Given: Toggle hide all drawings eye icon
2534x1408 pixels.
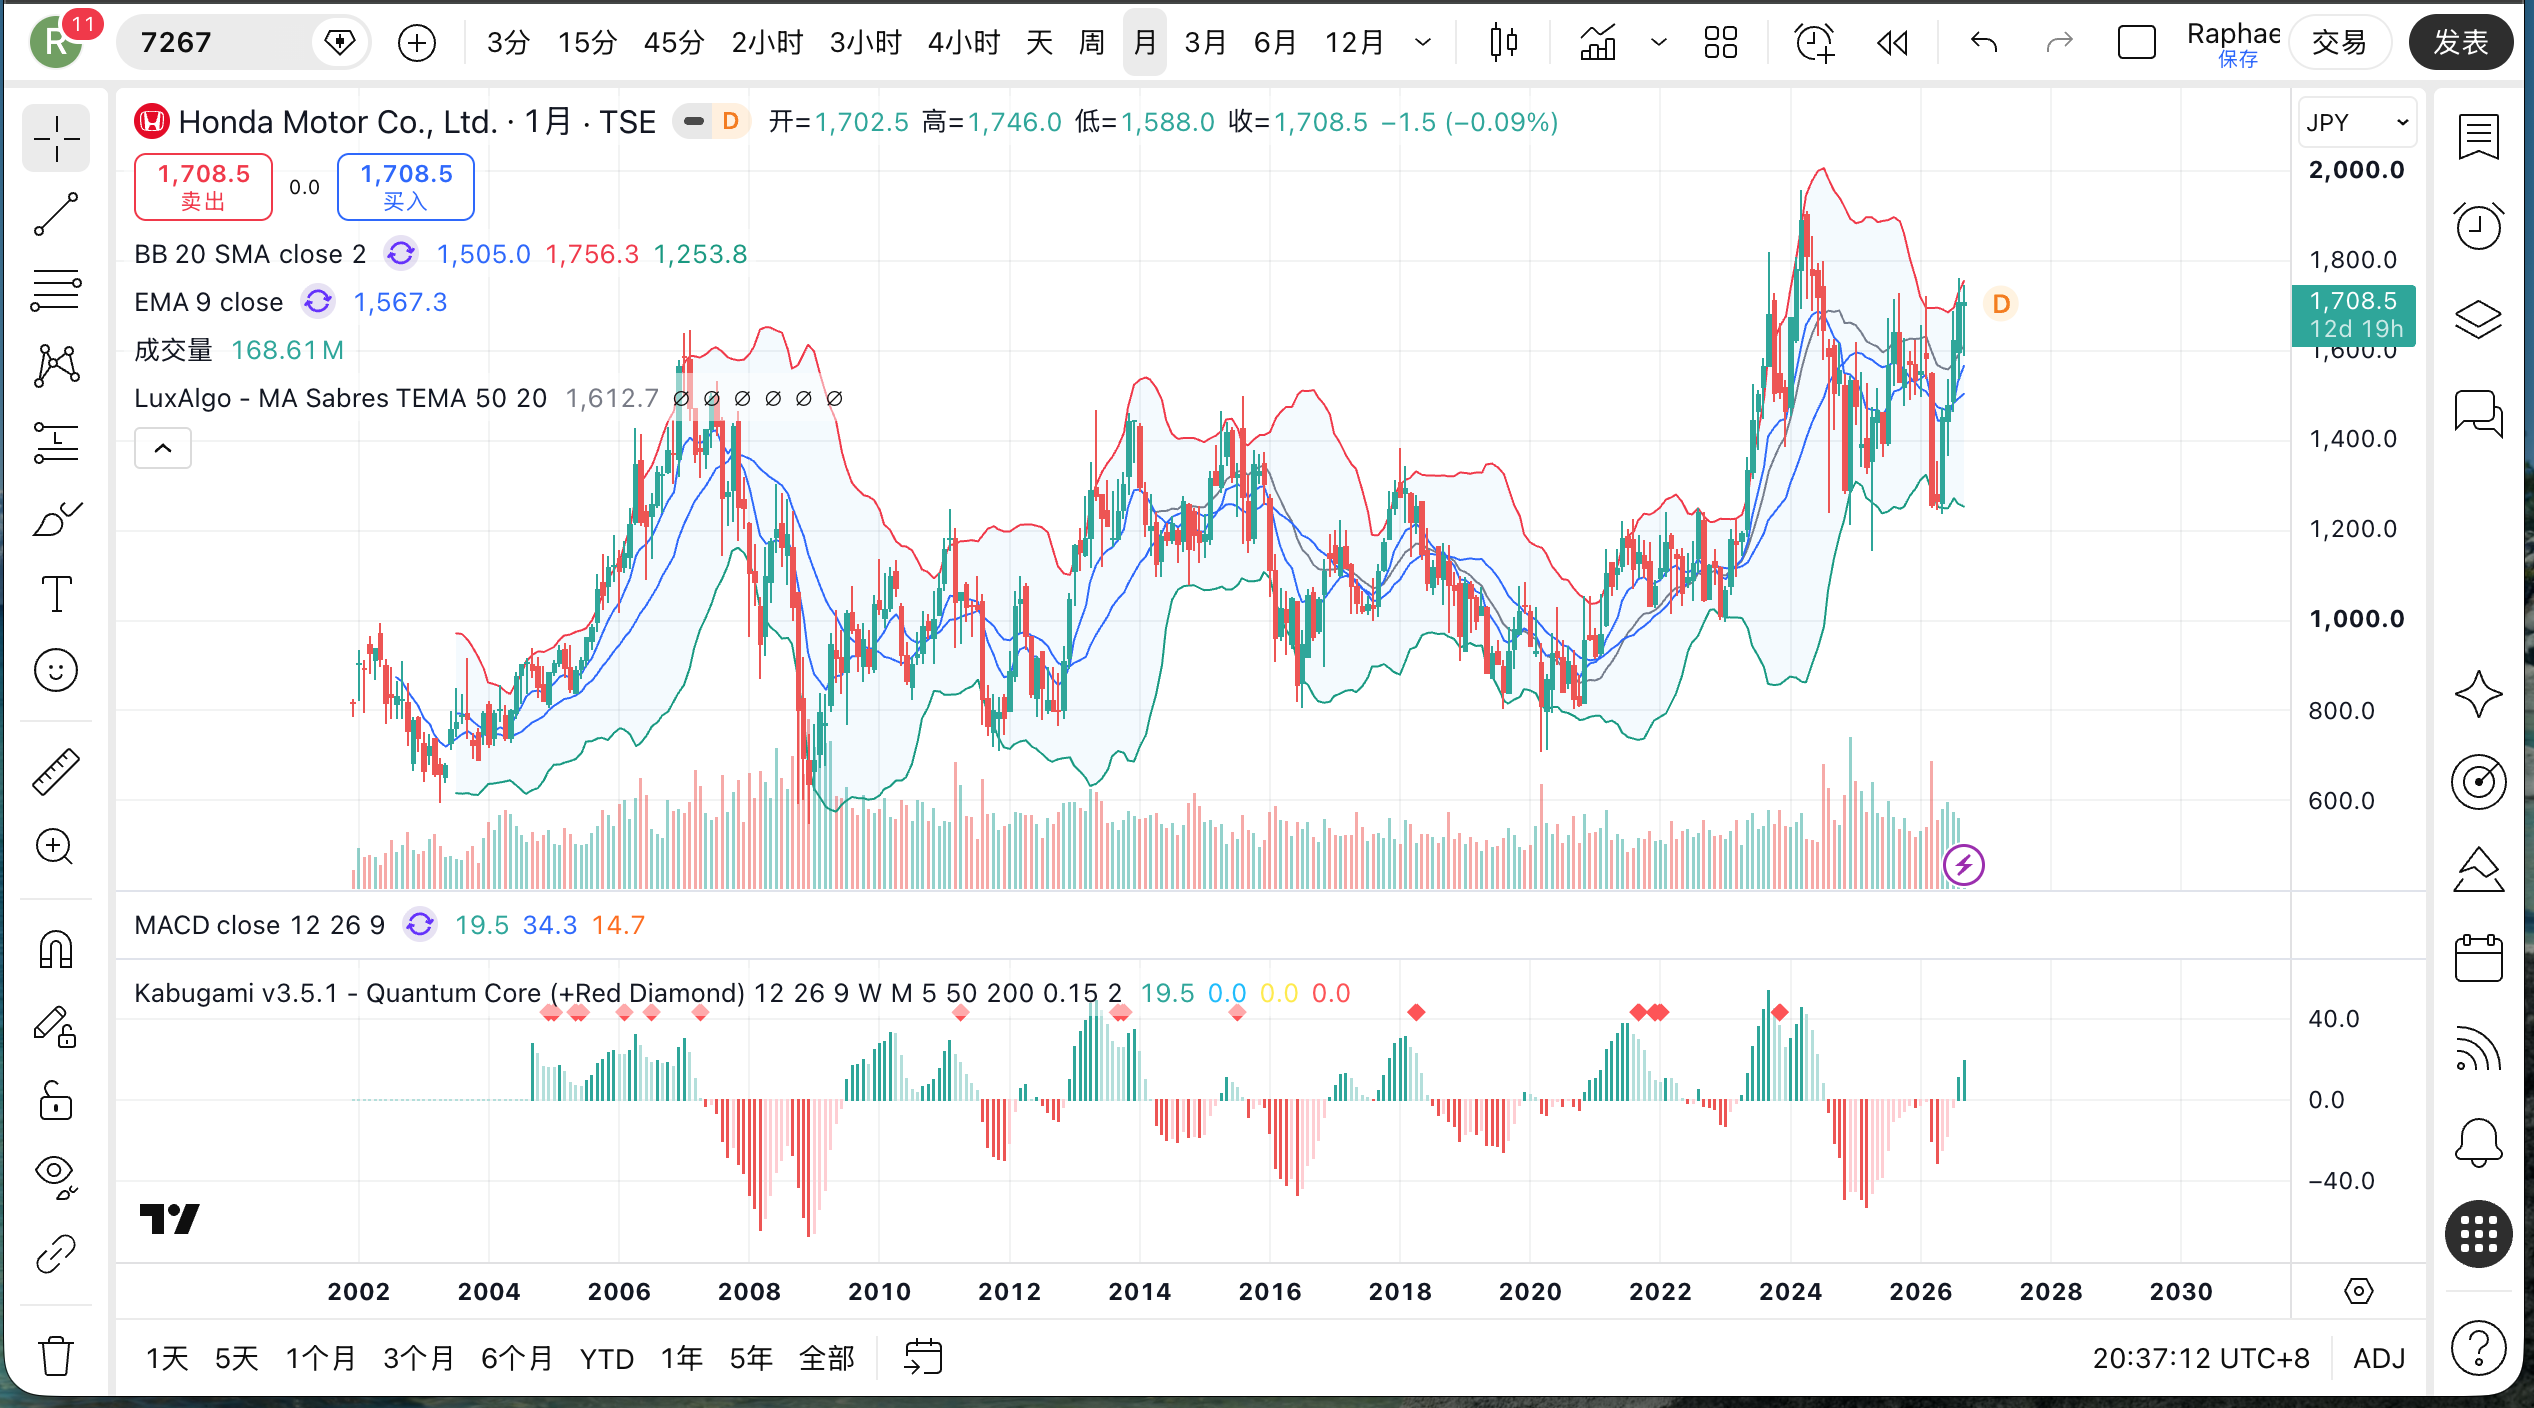Looking at the screenshot, I should pyautogui.click(x=56, y=1176).
